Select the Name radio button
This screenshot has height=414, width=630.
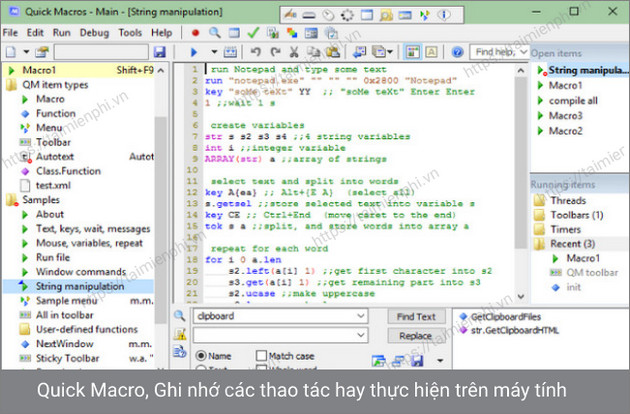click(x=201, y=355)
